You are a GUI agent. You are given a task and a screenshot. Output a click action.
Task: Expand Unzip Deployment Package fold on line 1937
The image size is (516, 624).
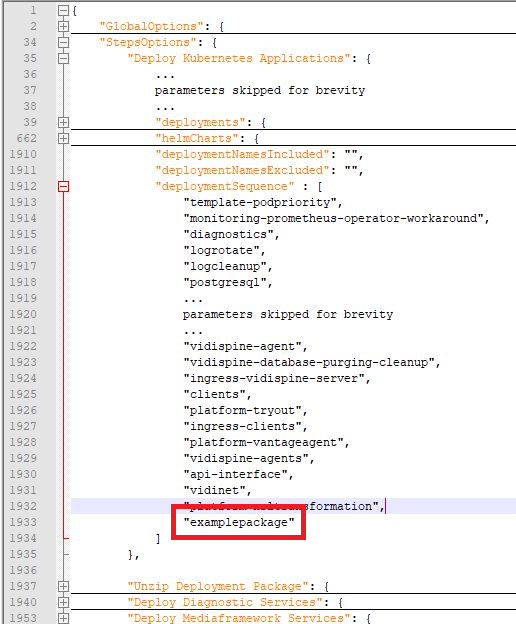pos(63,586)
